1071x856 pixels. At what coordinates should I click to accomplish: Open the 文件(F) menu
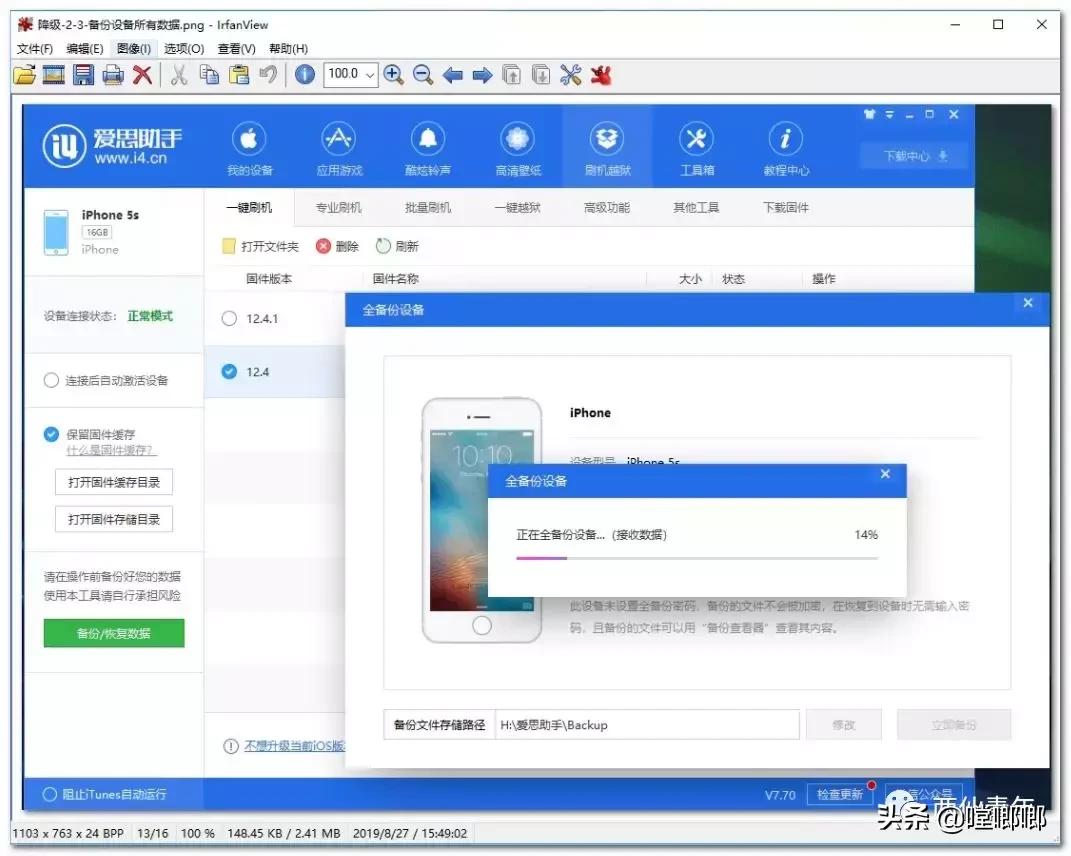tap(33, 47)
